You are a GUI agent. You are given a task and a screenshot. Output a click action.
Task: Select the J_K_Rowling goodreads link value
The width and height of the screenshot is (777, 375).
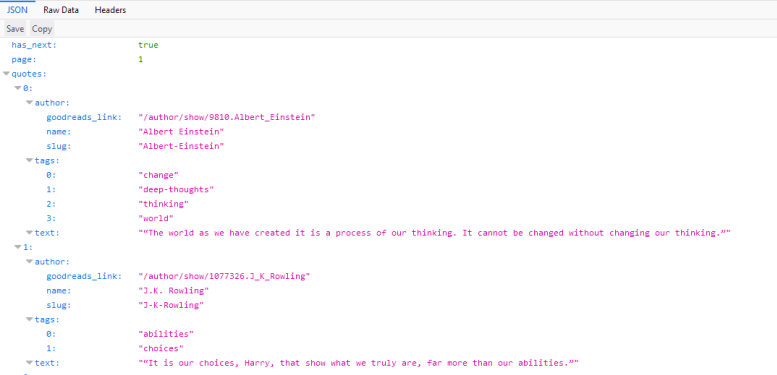pos(224,276)
